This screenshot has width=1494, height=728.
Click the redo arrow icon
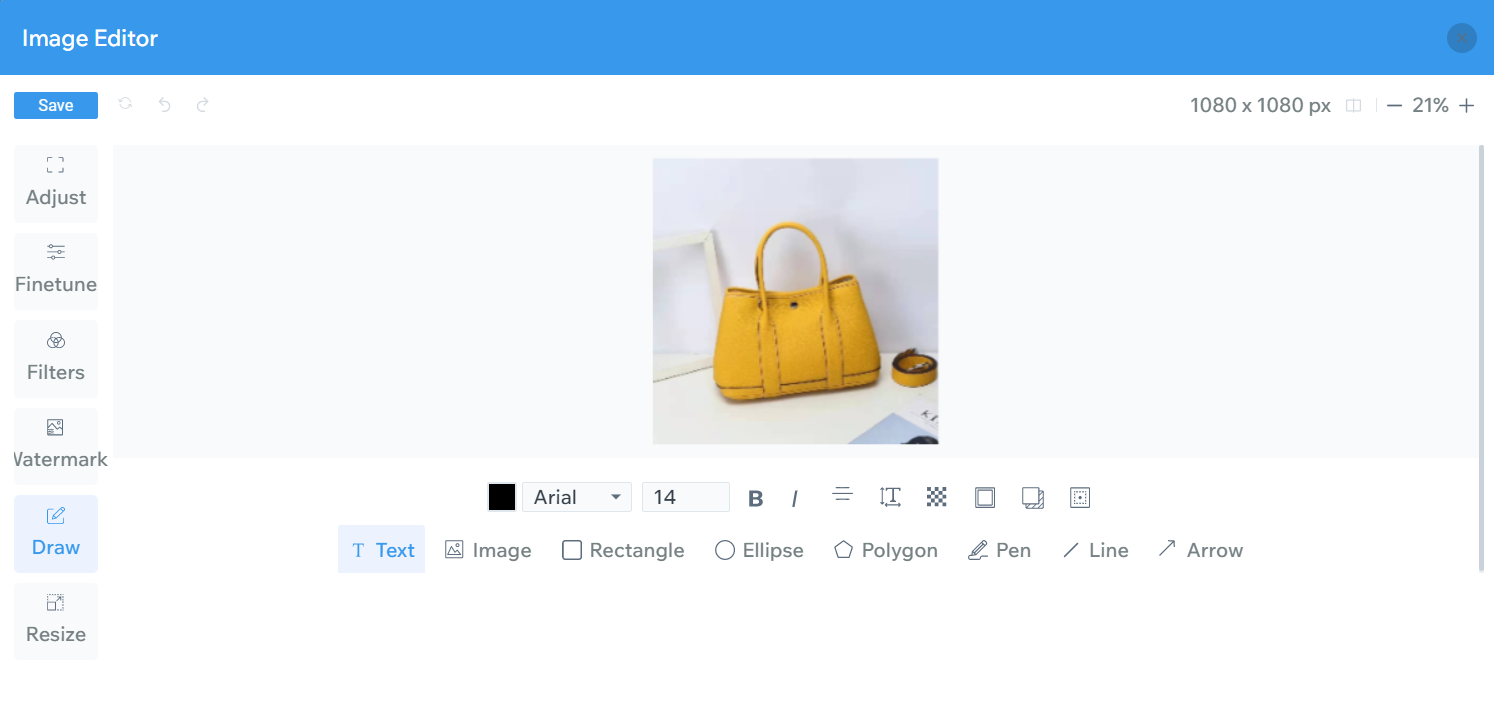tap(202, 105)
